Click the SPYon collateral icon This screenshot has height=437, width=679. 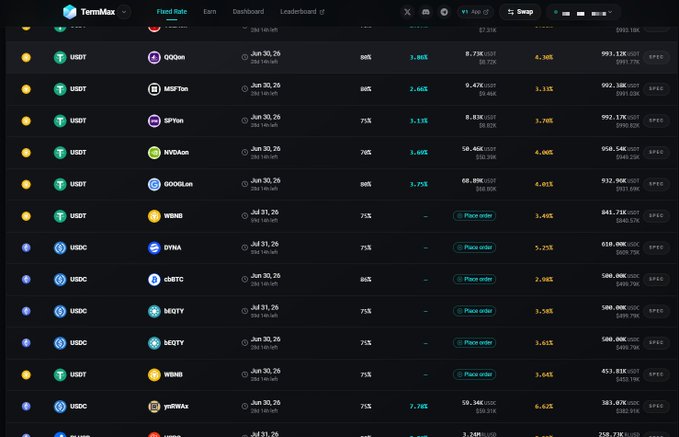coord(154,121)
